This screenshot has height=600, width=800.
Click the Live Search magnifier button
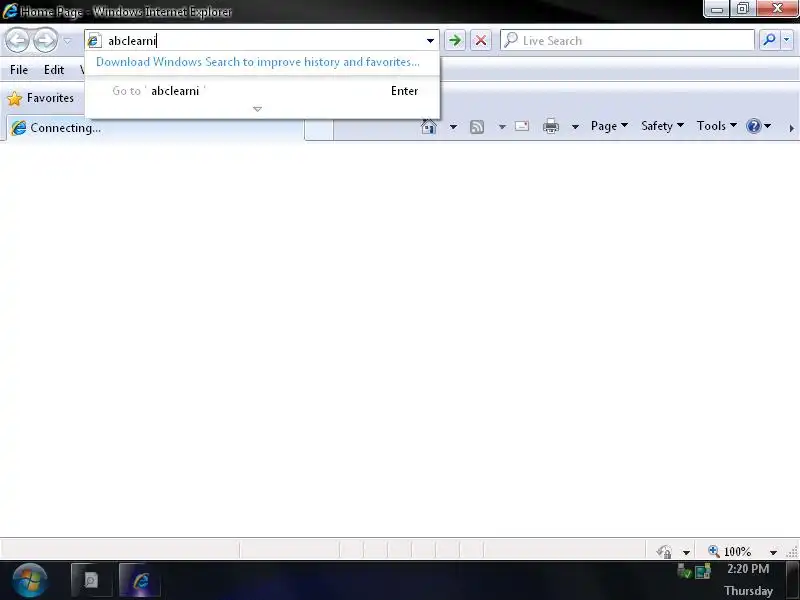pyautogui.click(x=769, y=40)
